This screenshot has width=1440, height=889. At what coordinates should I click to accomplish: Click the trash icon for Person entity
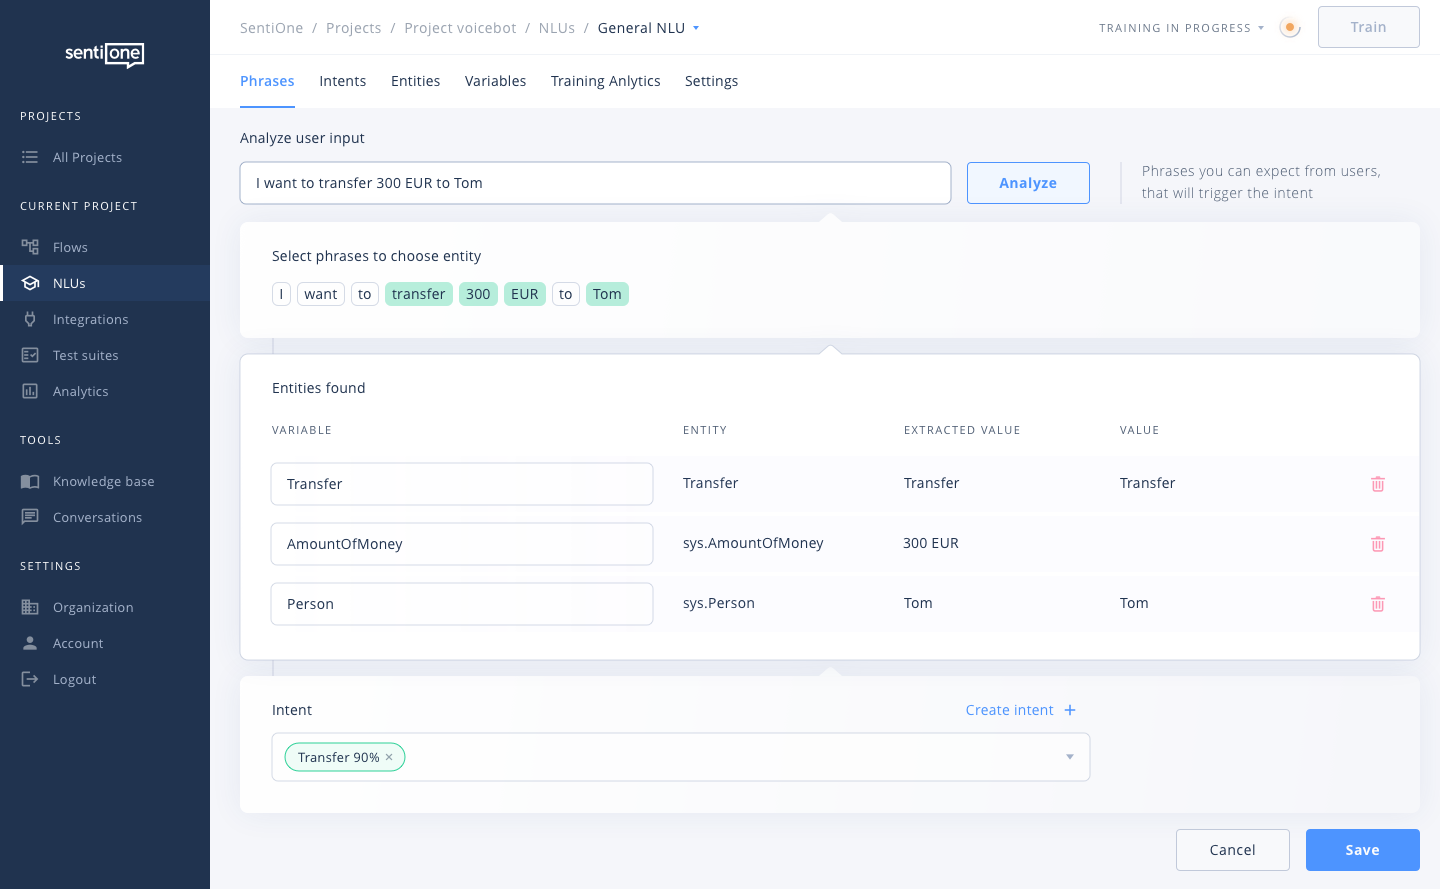tap(1377, 604)
